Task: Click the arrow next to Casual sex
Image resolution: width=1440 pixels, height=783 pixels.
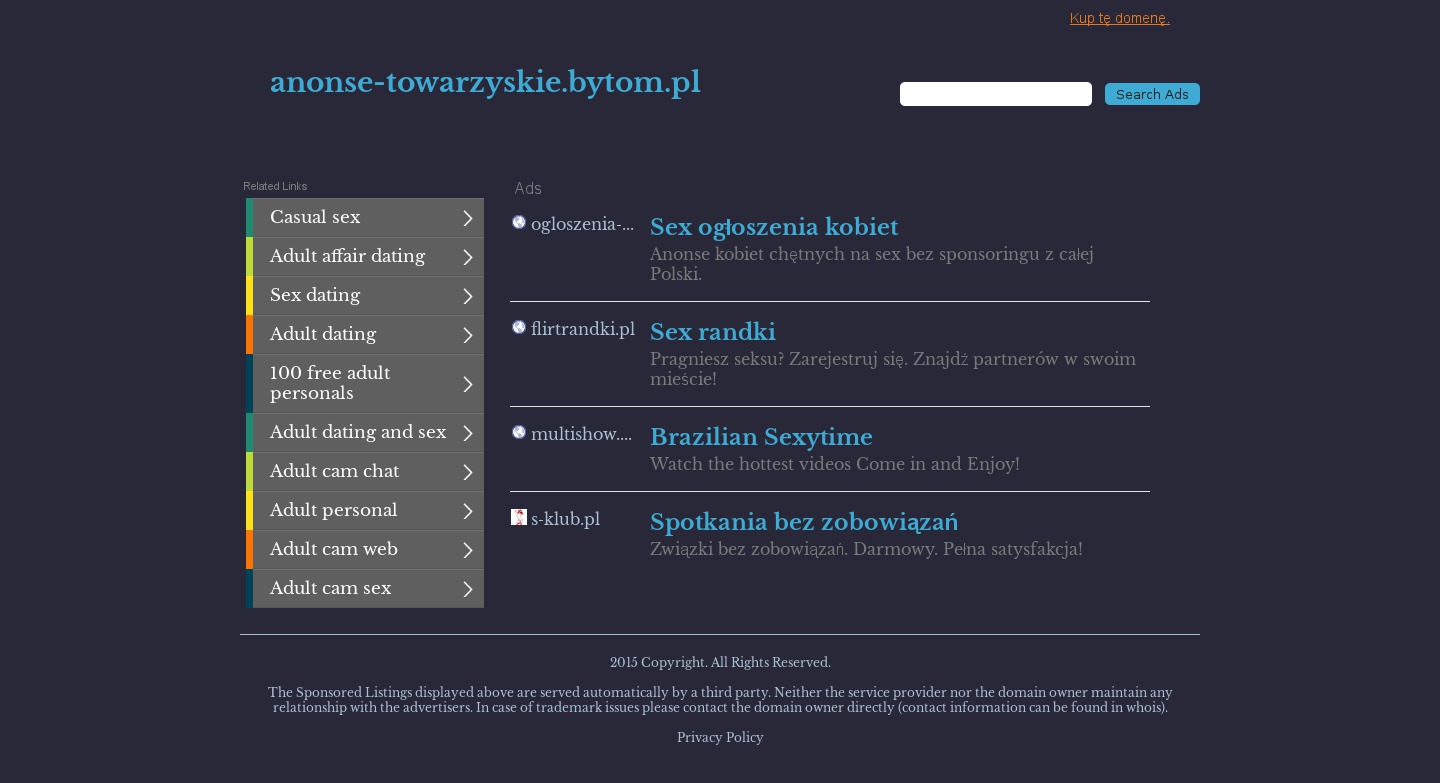Action: 467,218
